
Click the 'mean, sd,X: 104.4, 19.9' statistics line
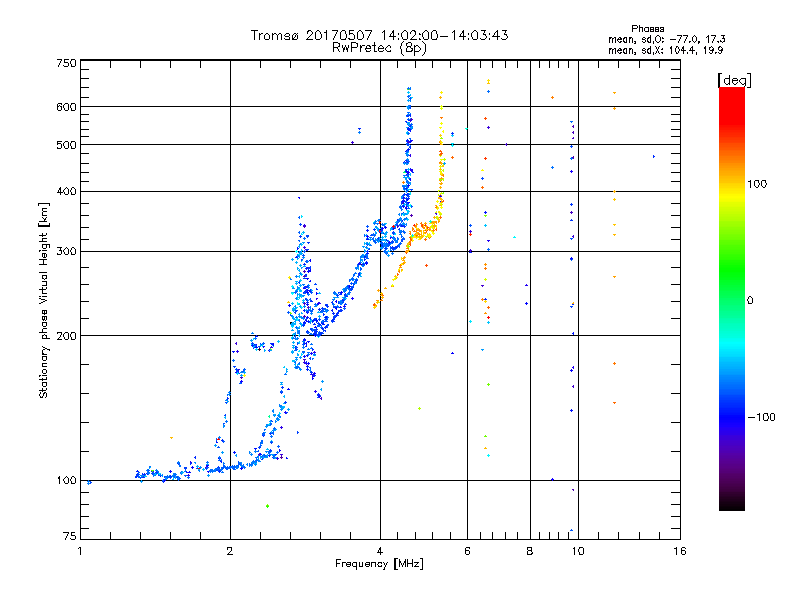tap(665, 50)
